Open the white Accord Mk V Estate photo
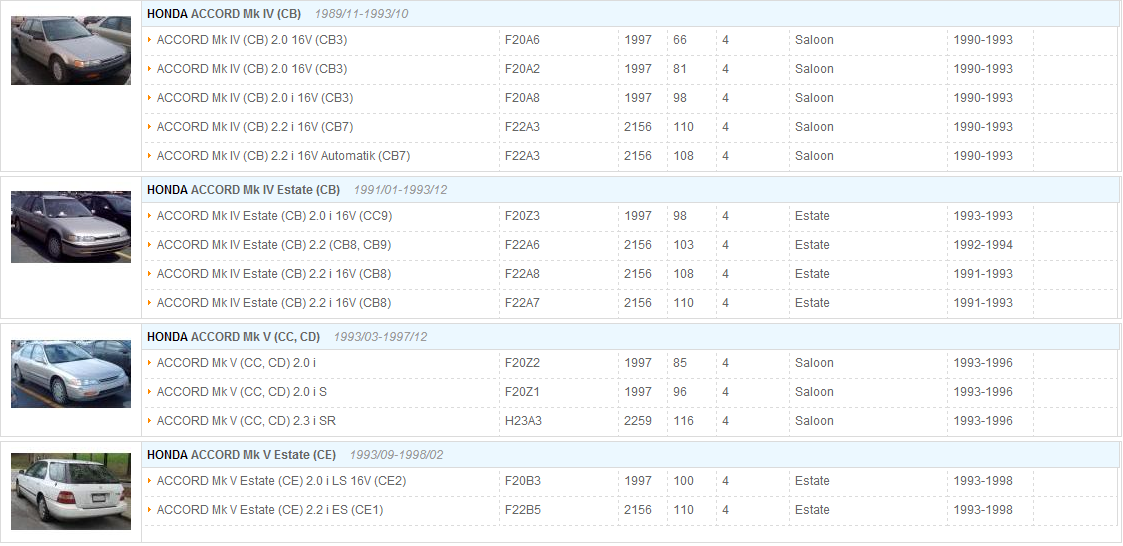Viewport: 1123px width, 546px height. point(71,491)
